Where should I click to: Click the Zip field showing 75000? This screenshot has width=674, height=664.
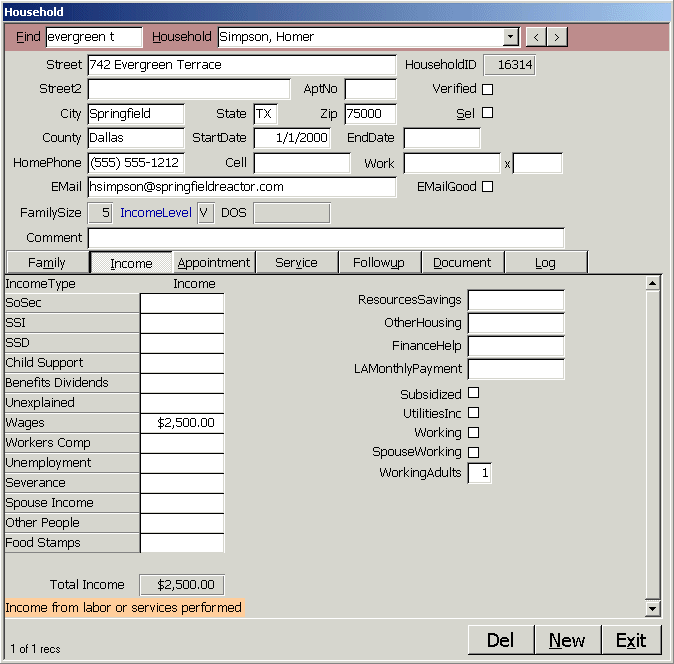point(370,114)
